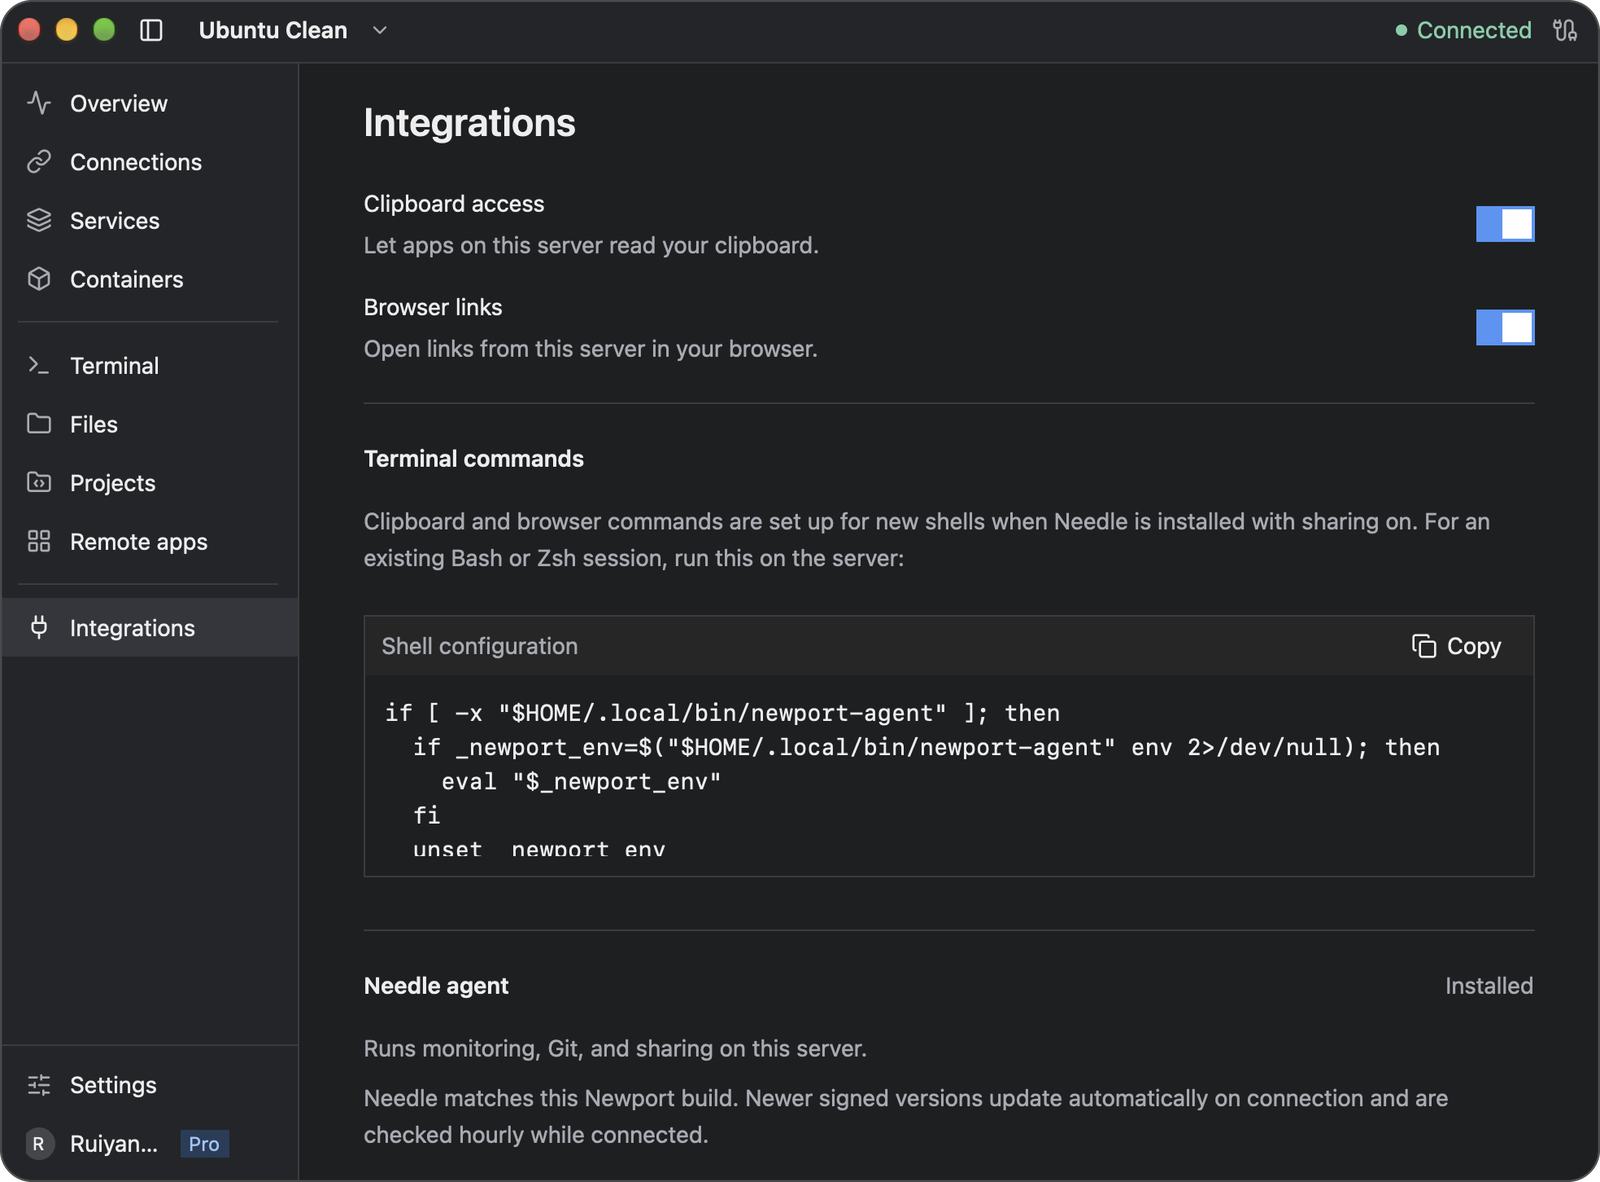The width and height of the screenshot is (1600, 1182).
Task: Expand the Ubuntu Clean server dropdown chevron
Action: click(380, 30)
